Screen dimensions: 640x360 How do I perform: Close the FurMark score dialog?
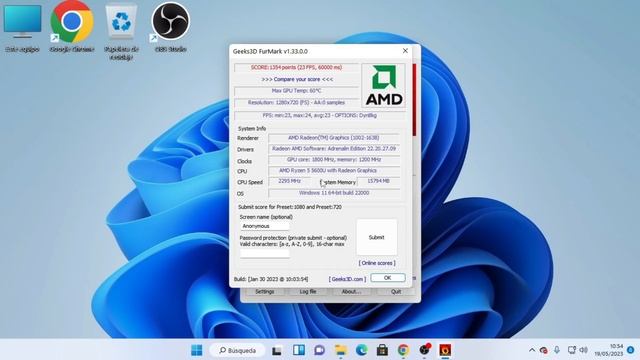coord(405,51)
